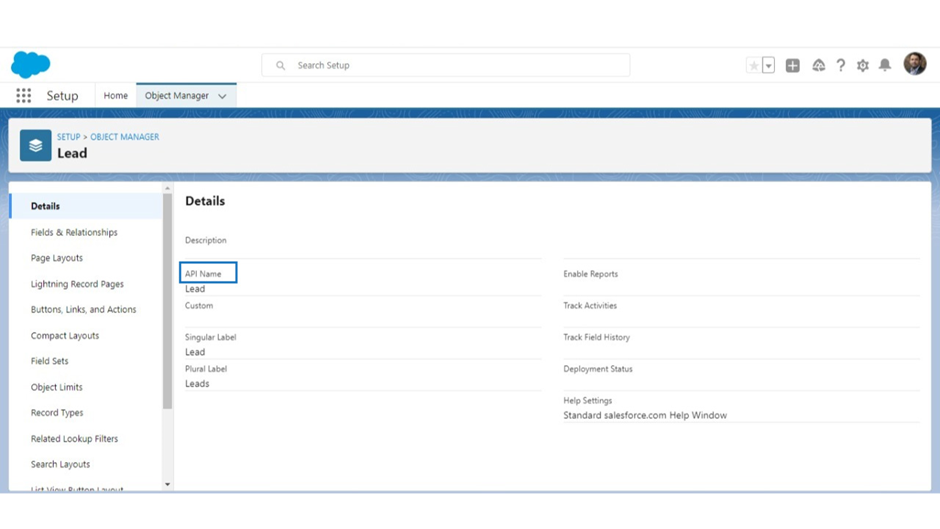Click the Lead object stack icon
This screenshot has width=940, height=529.
coord(35,145)
